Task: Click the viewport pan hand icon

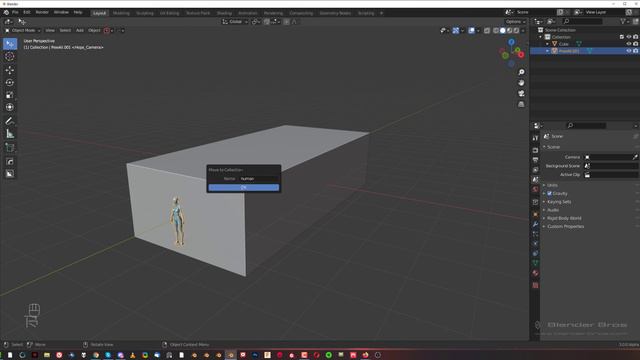Action: point(521,83)
